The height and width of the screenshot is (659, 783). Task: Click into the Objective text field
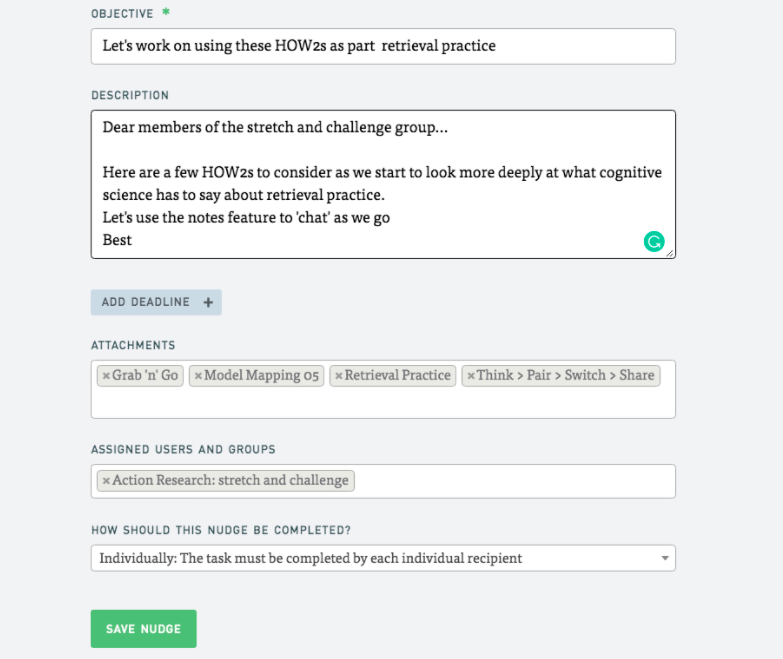tap(383, 46)
